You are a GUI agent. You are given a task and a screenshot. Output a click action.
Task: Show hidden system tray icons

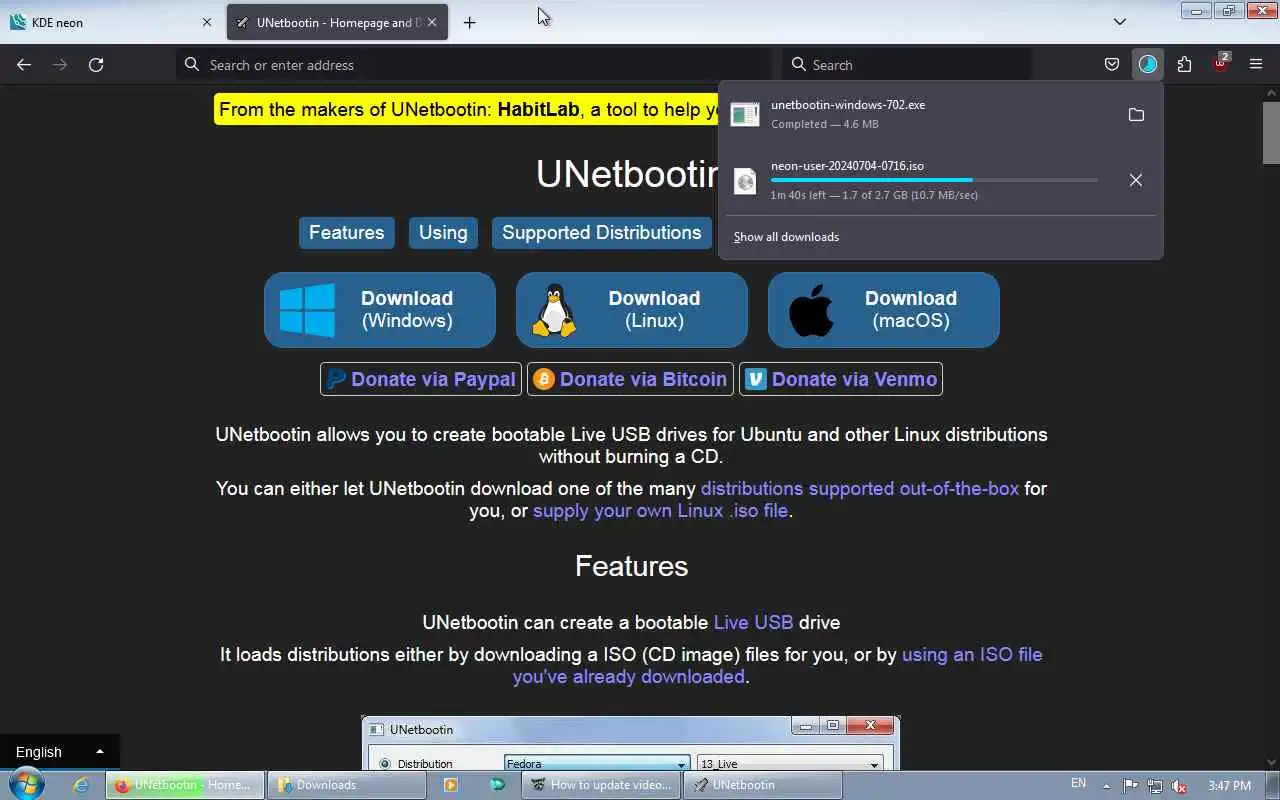click(x=1106, y=786)
